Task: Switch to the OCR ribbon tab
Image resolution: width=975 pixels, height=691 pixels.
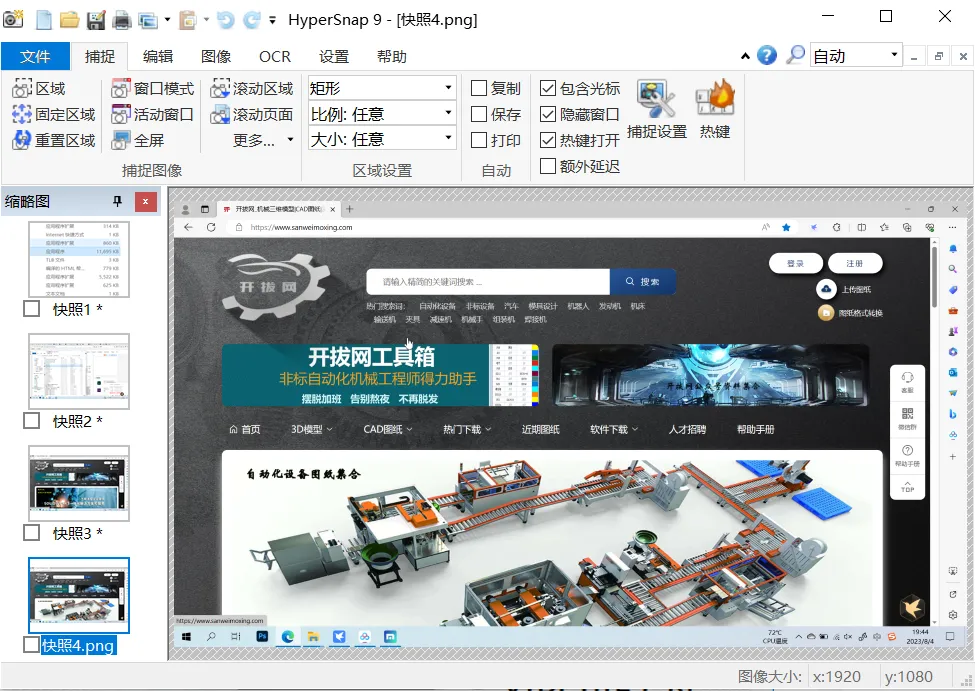Action: (x=275, y=57)
